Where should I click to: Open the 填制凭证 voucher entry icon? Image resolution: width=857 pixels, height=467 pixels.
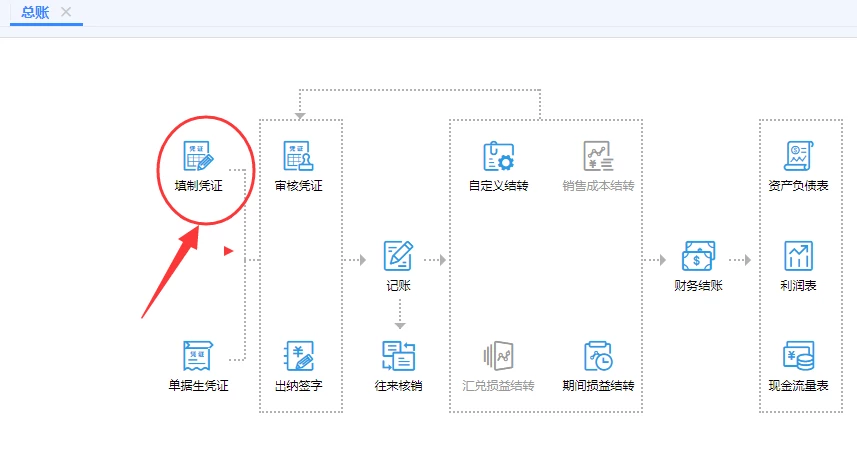(198, 157)
